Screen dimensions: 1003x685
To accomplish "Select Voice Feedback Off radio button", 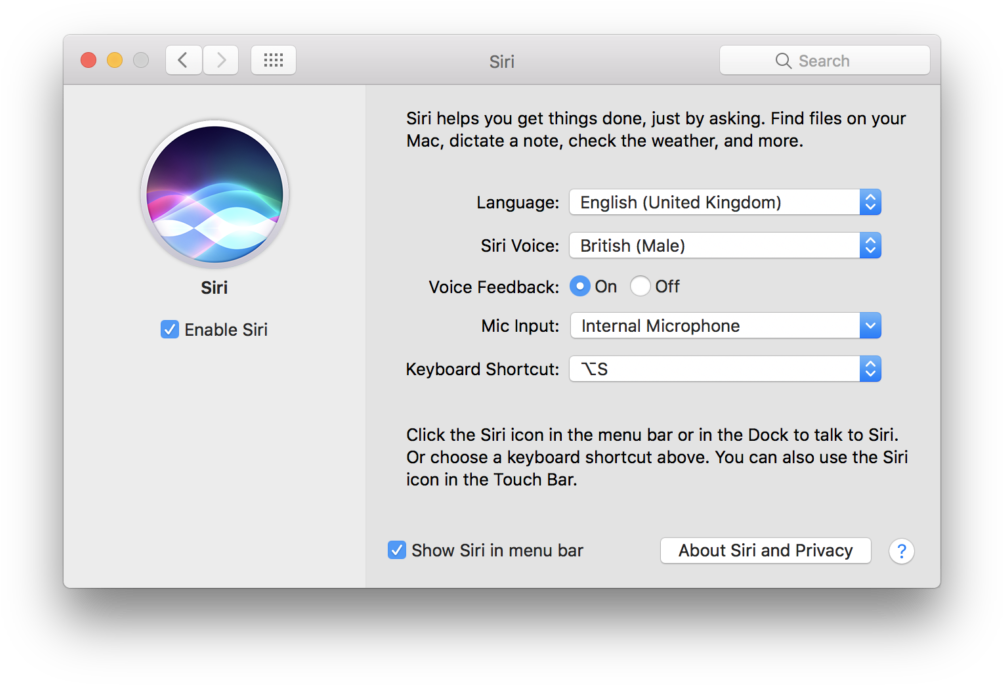I will click(640, 286).
